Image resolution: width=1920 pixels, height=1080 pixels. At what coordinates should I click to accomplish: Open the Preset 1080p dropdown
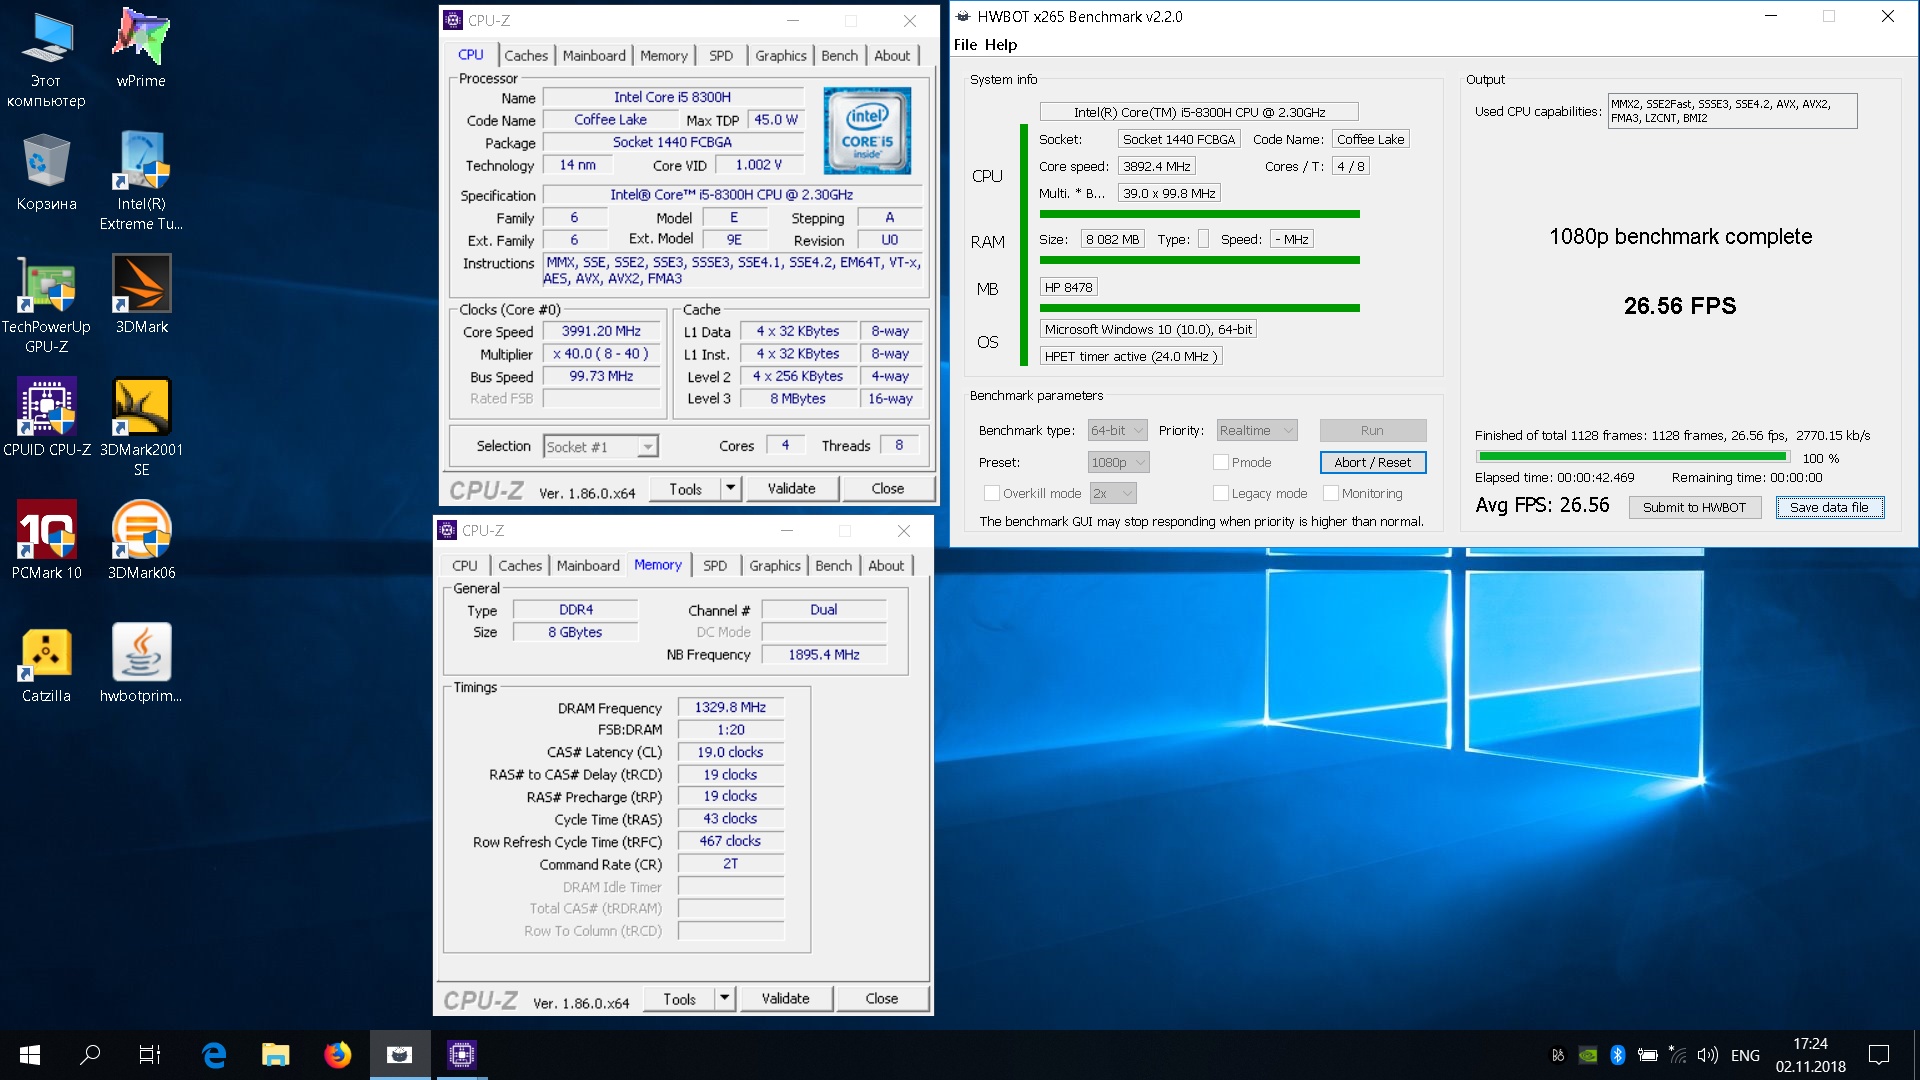(1118, 462)
